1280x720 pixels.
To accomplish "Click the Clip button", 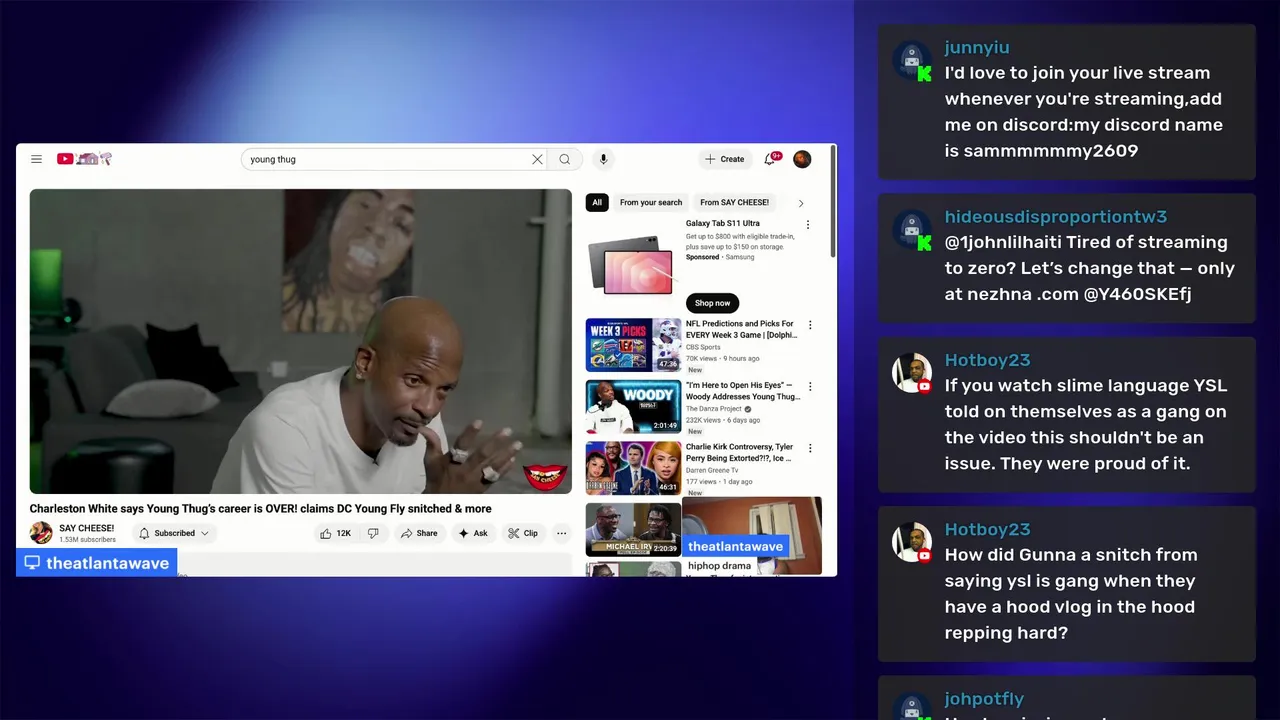I will click(x=523, y=533).
